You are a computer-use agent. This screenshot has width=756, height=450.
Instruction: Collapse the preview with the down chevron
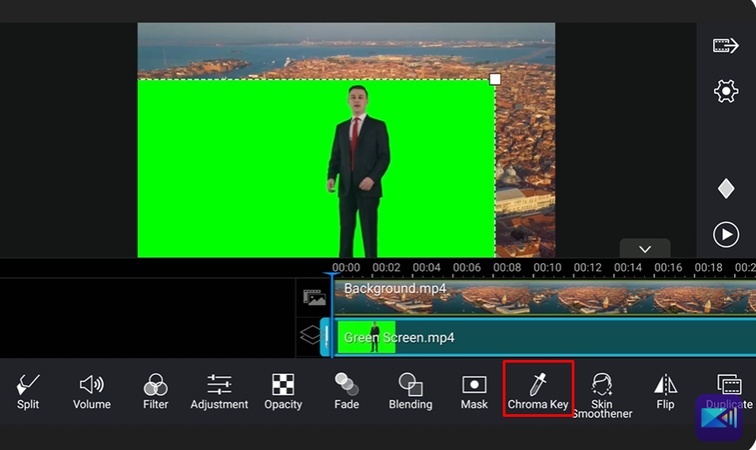click(645, 249)
